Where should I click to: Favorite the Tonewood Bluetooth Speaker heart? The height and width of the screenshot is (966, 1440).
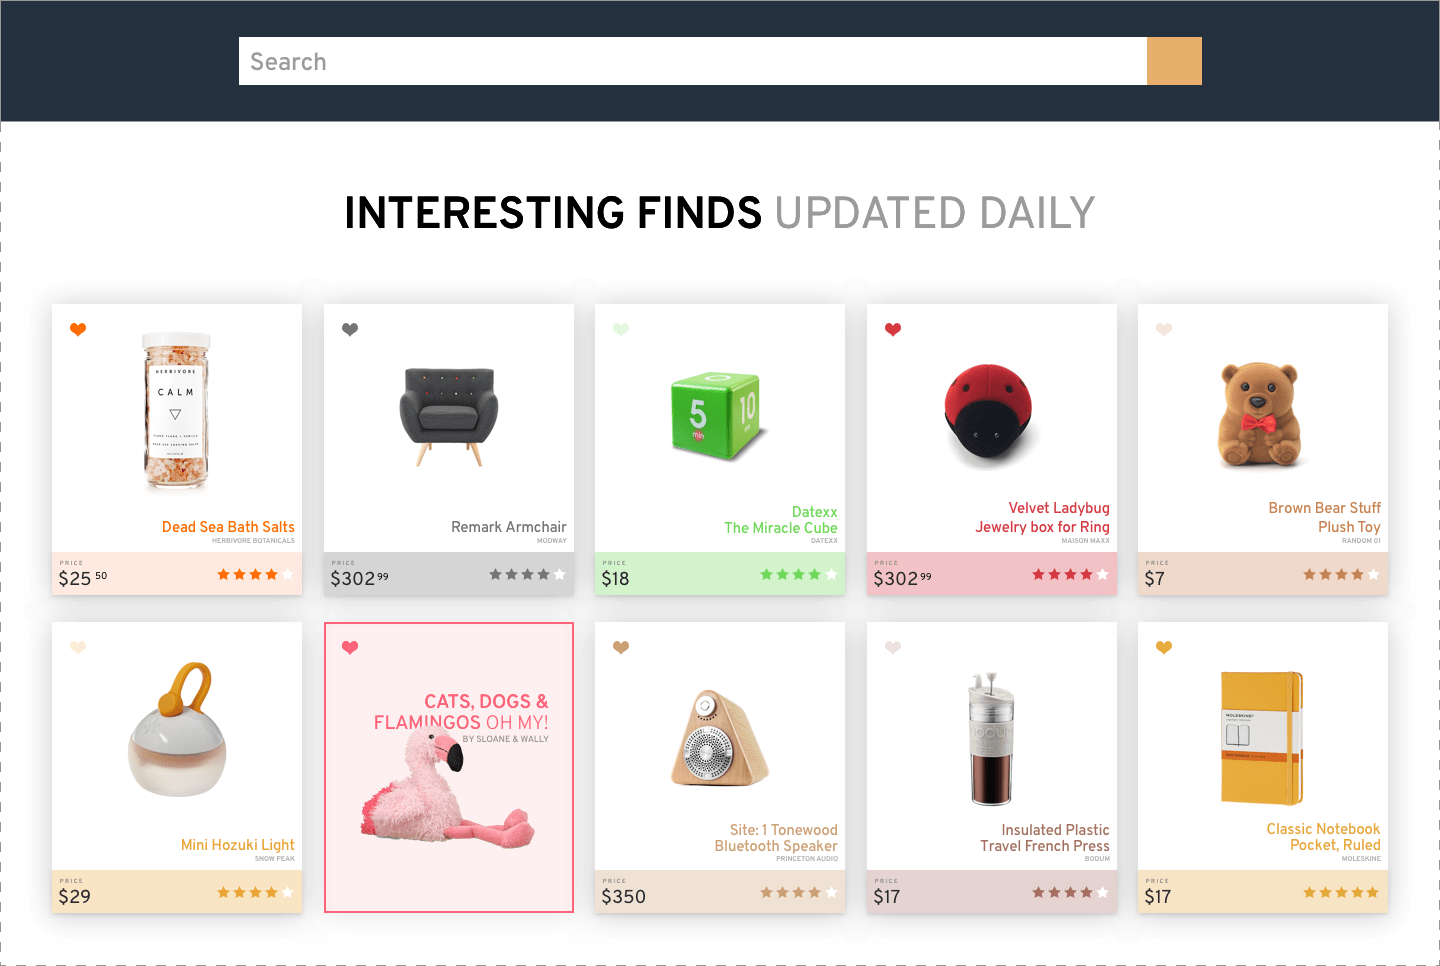click(x=621, y=647)
